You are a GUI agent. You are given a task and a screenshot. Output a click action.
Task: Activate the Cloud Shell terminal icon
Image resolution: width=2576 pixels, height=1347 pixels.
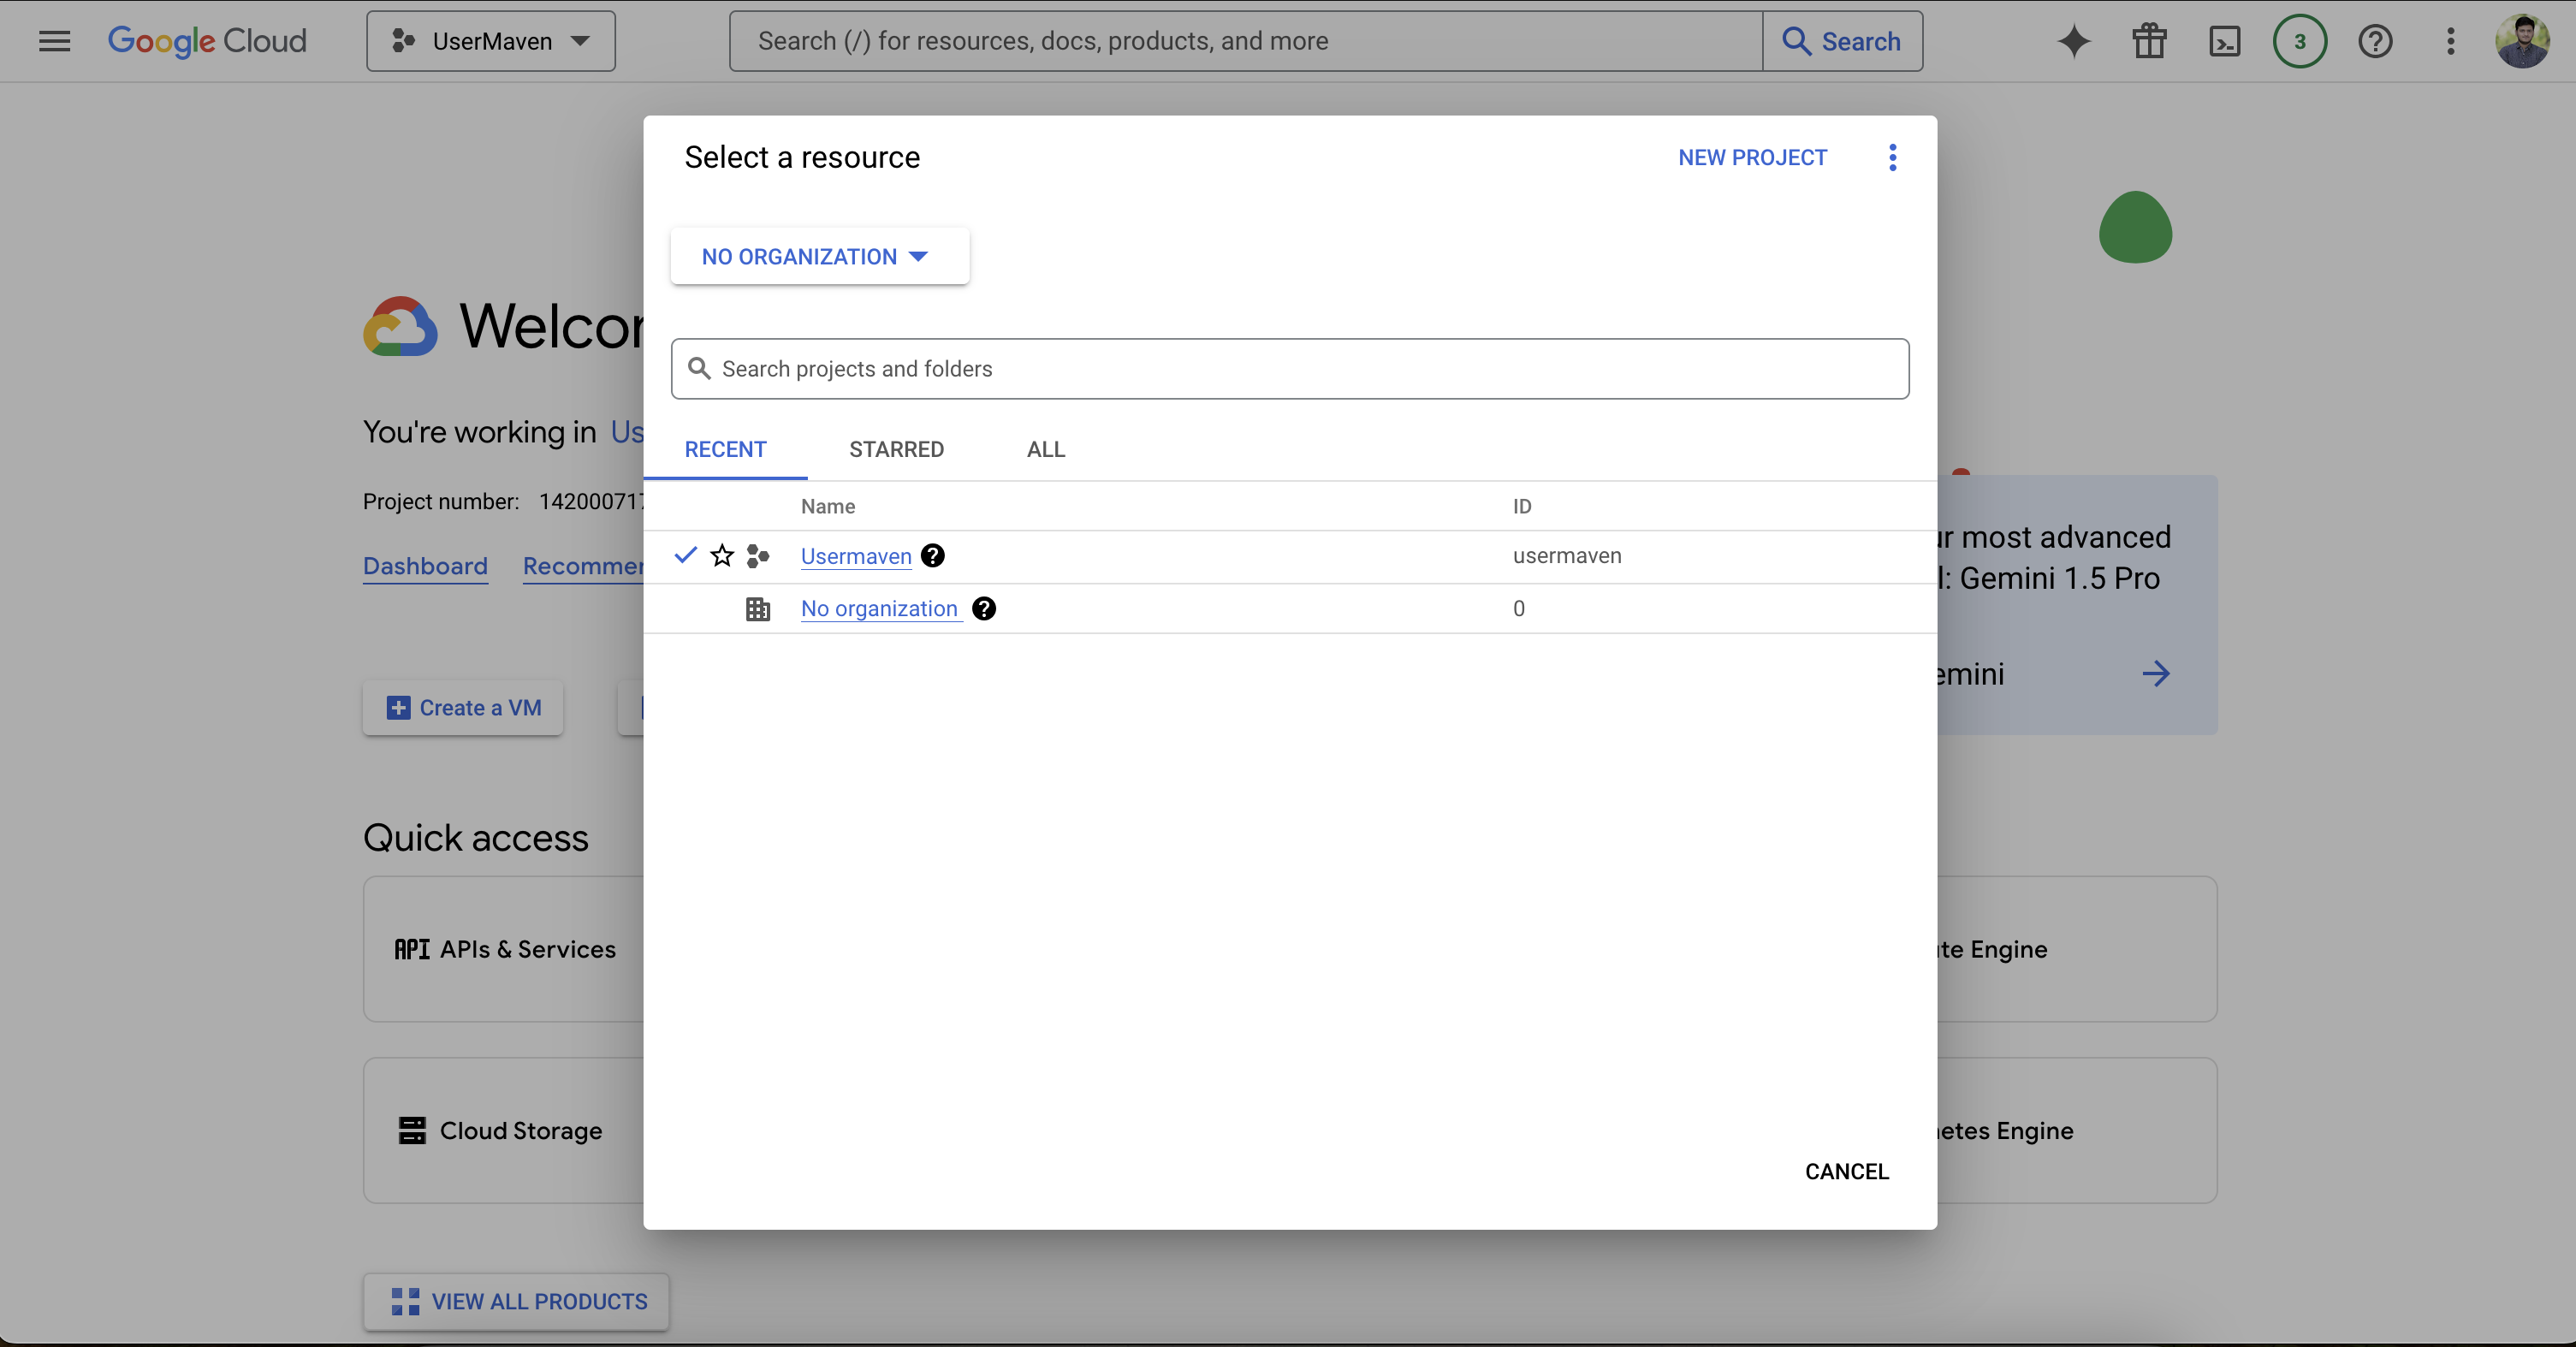coord(2224,41)
